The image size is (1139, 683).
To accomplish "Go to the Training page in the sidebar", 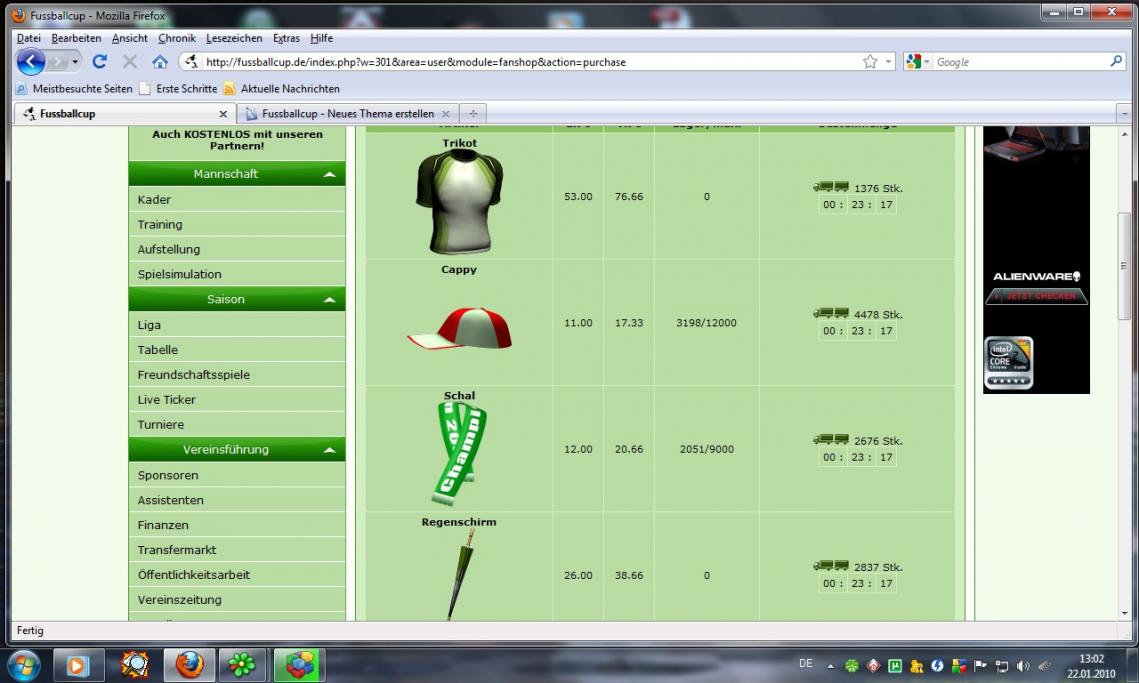I will [x=160, y=224].
